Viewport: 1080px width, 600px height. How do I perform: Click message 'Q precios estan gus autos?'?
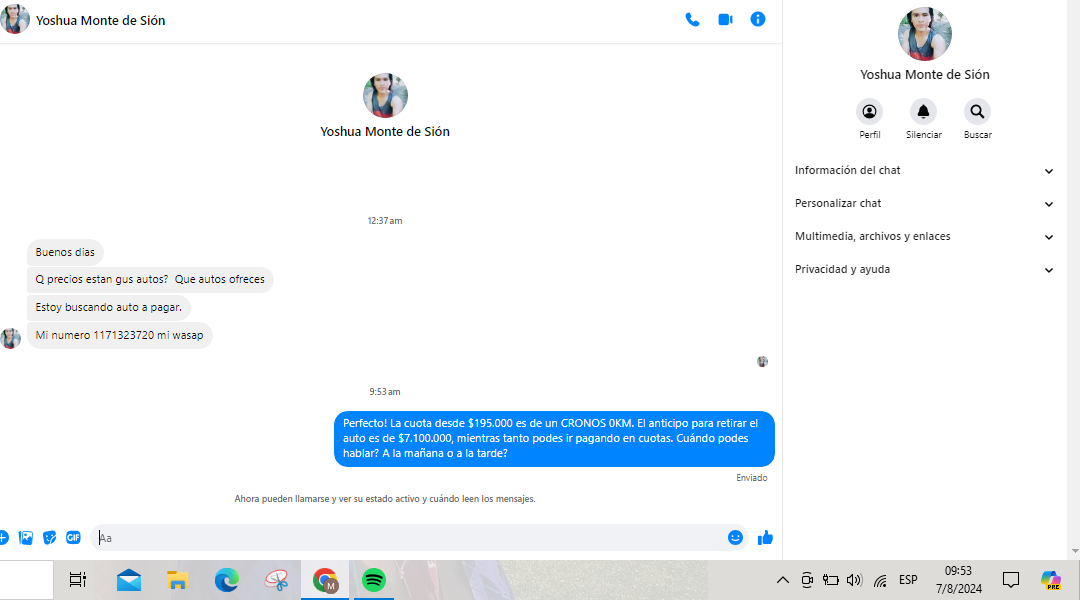150,280
